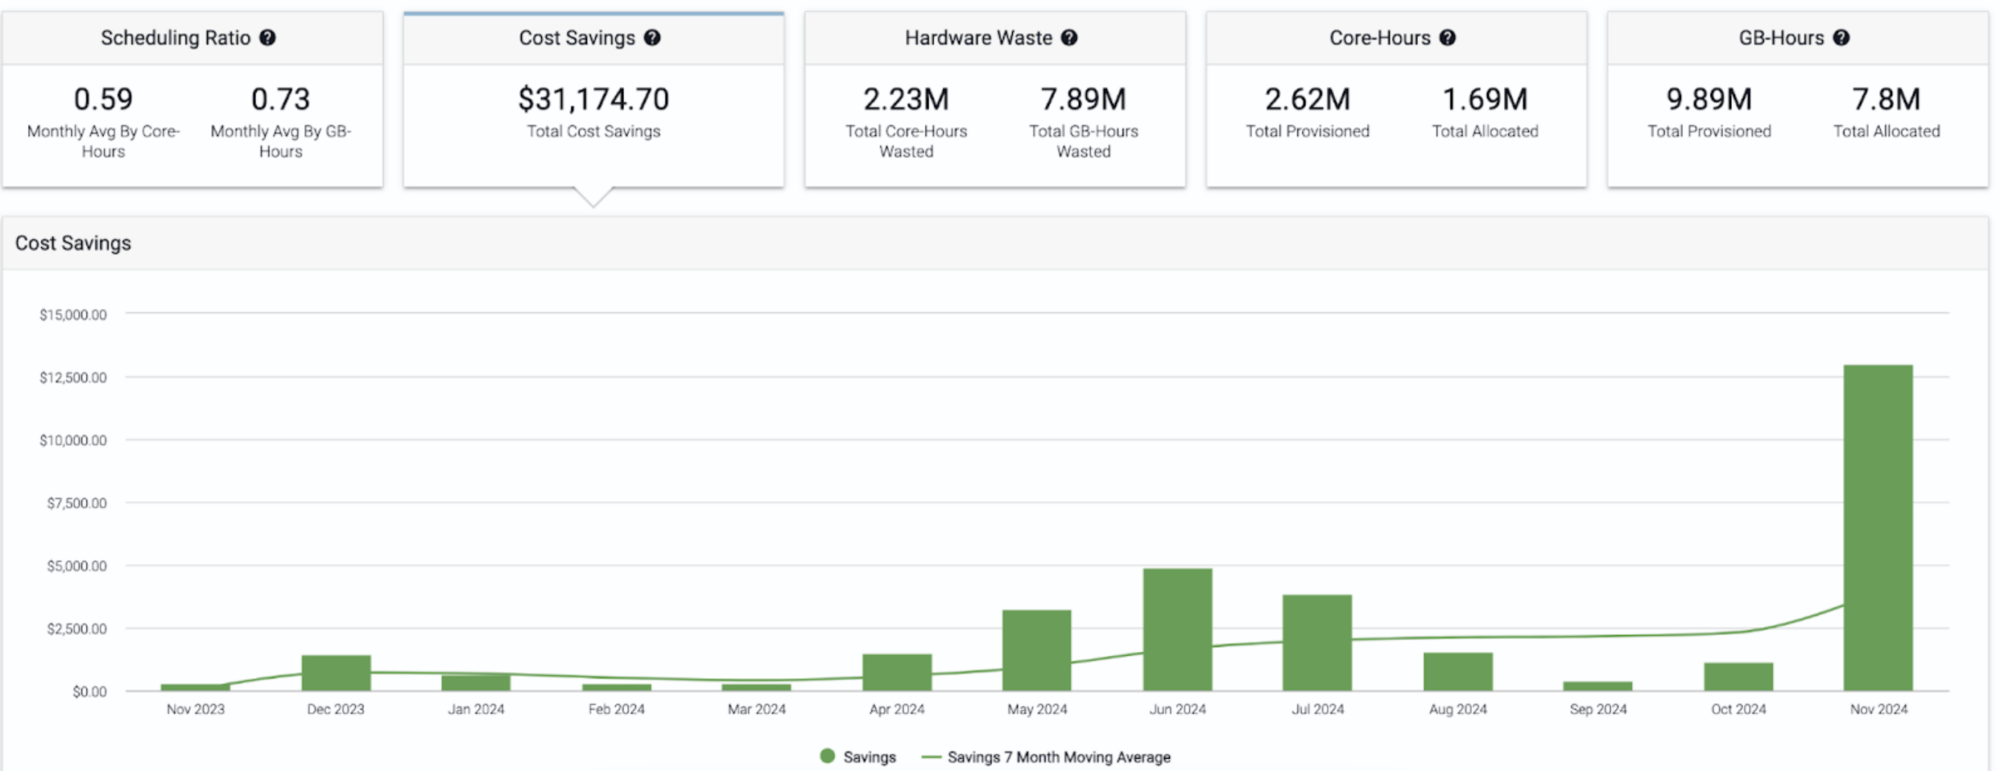Open help icon beside GB-Hours
The height and width of the screenshot is (771, 2000).
[1841, 38]
